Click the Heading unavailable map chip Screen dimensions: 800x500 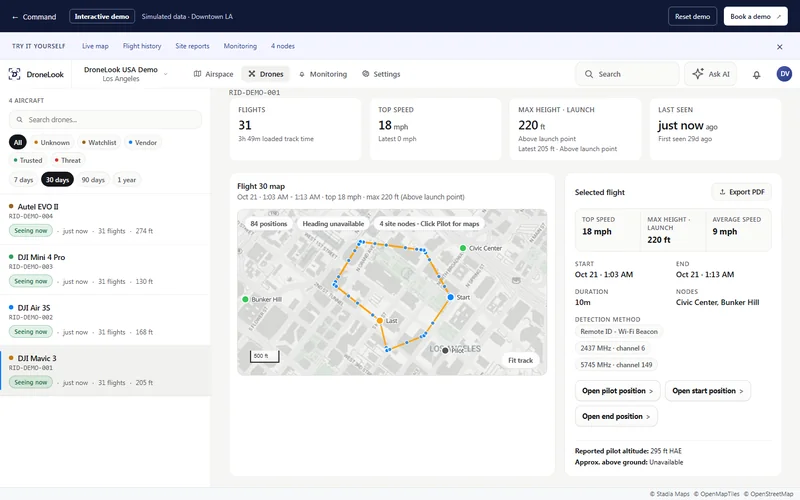click(x=333, y=223)
